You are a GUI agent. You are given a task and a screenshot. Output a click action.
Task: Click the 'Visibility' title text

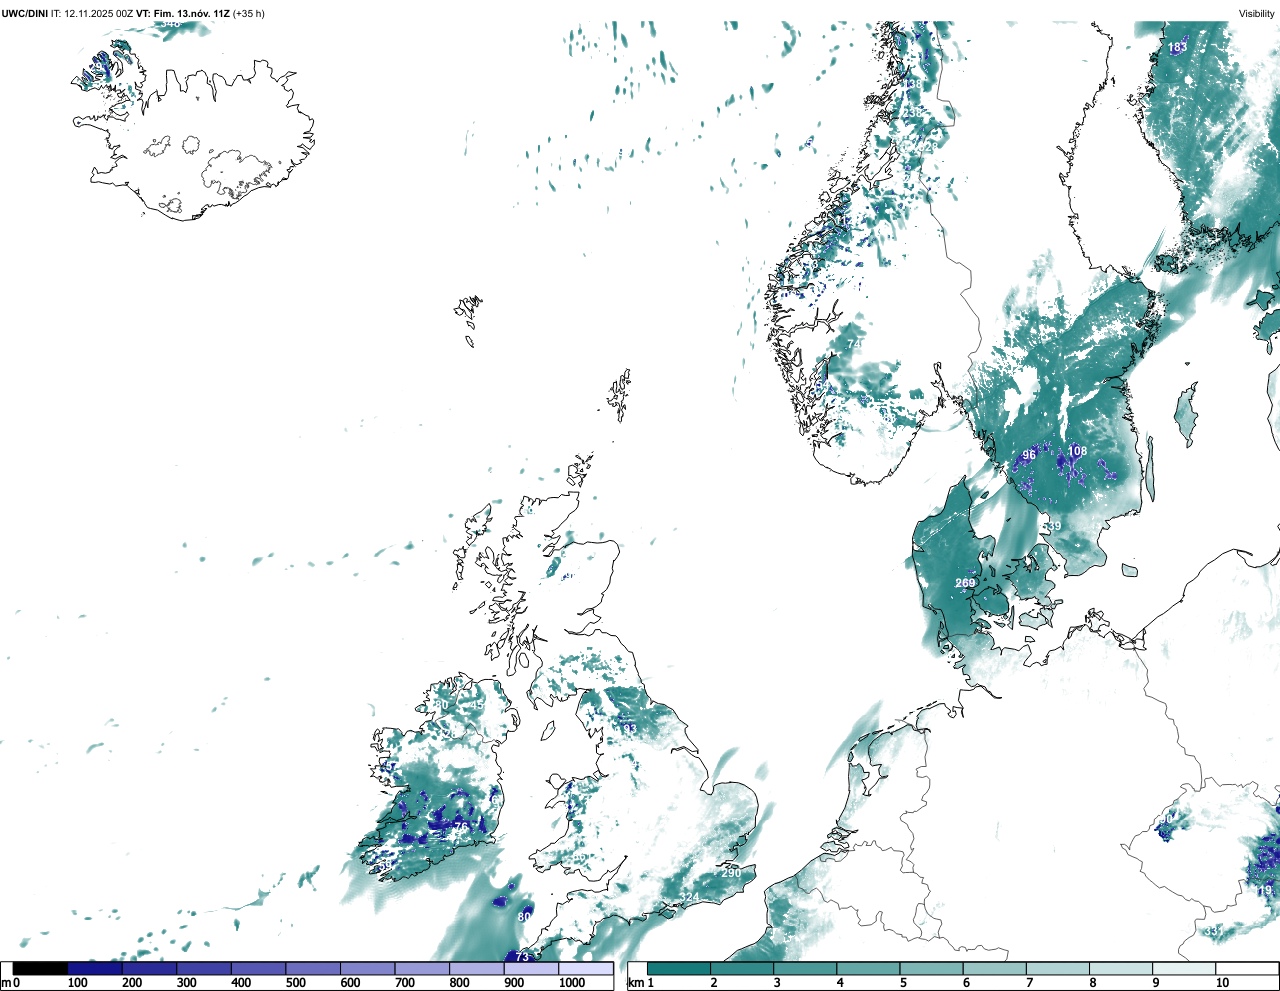(1257, 13)
